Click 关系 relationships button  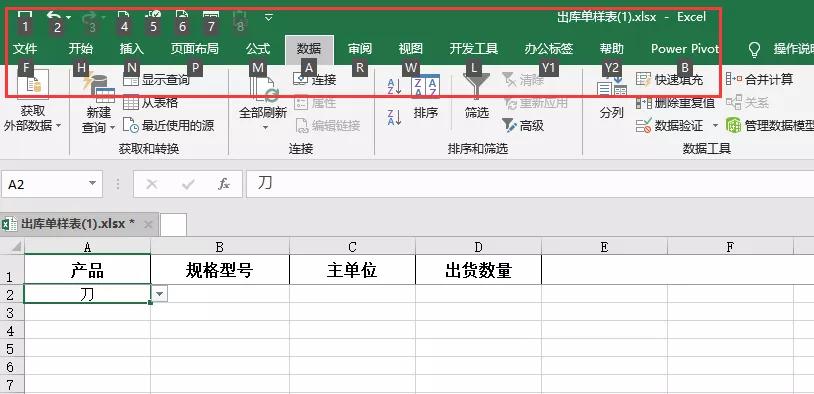[748, 103]
